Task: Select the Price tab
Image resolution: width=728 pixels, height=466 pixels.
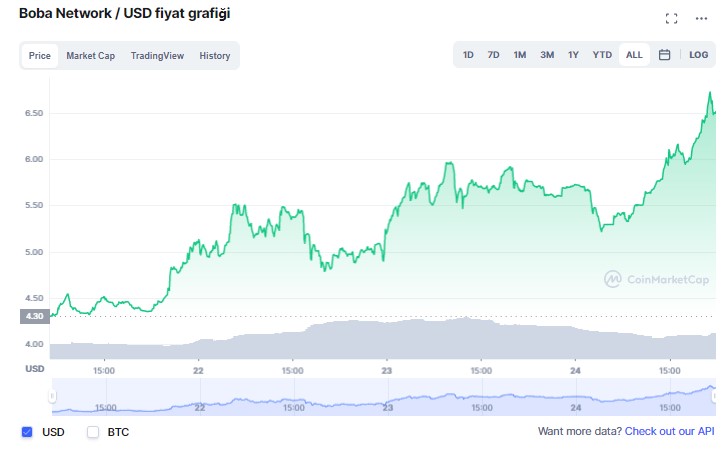Action: tap(39, 56)
